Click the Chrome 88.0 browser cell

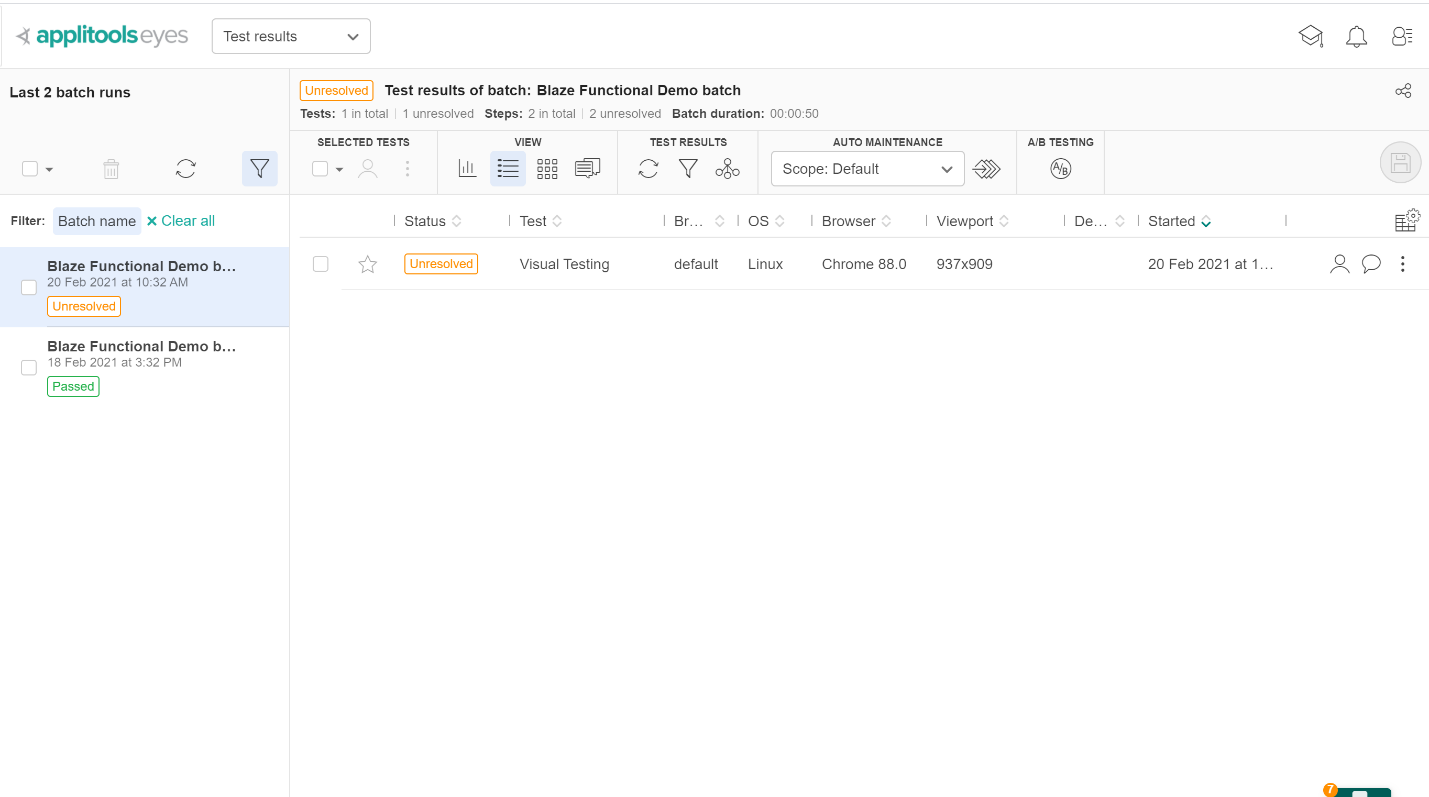(864, 264)
